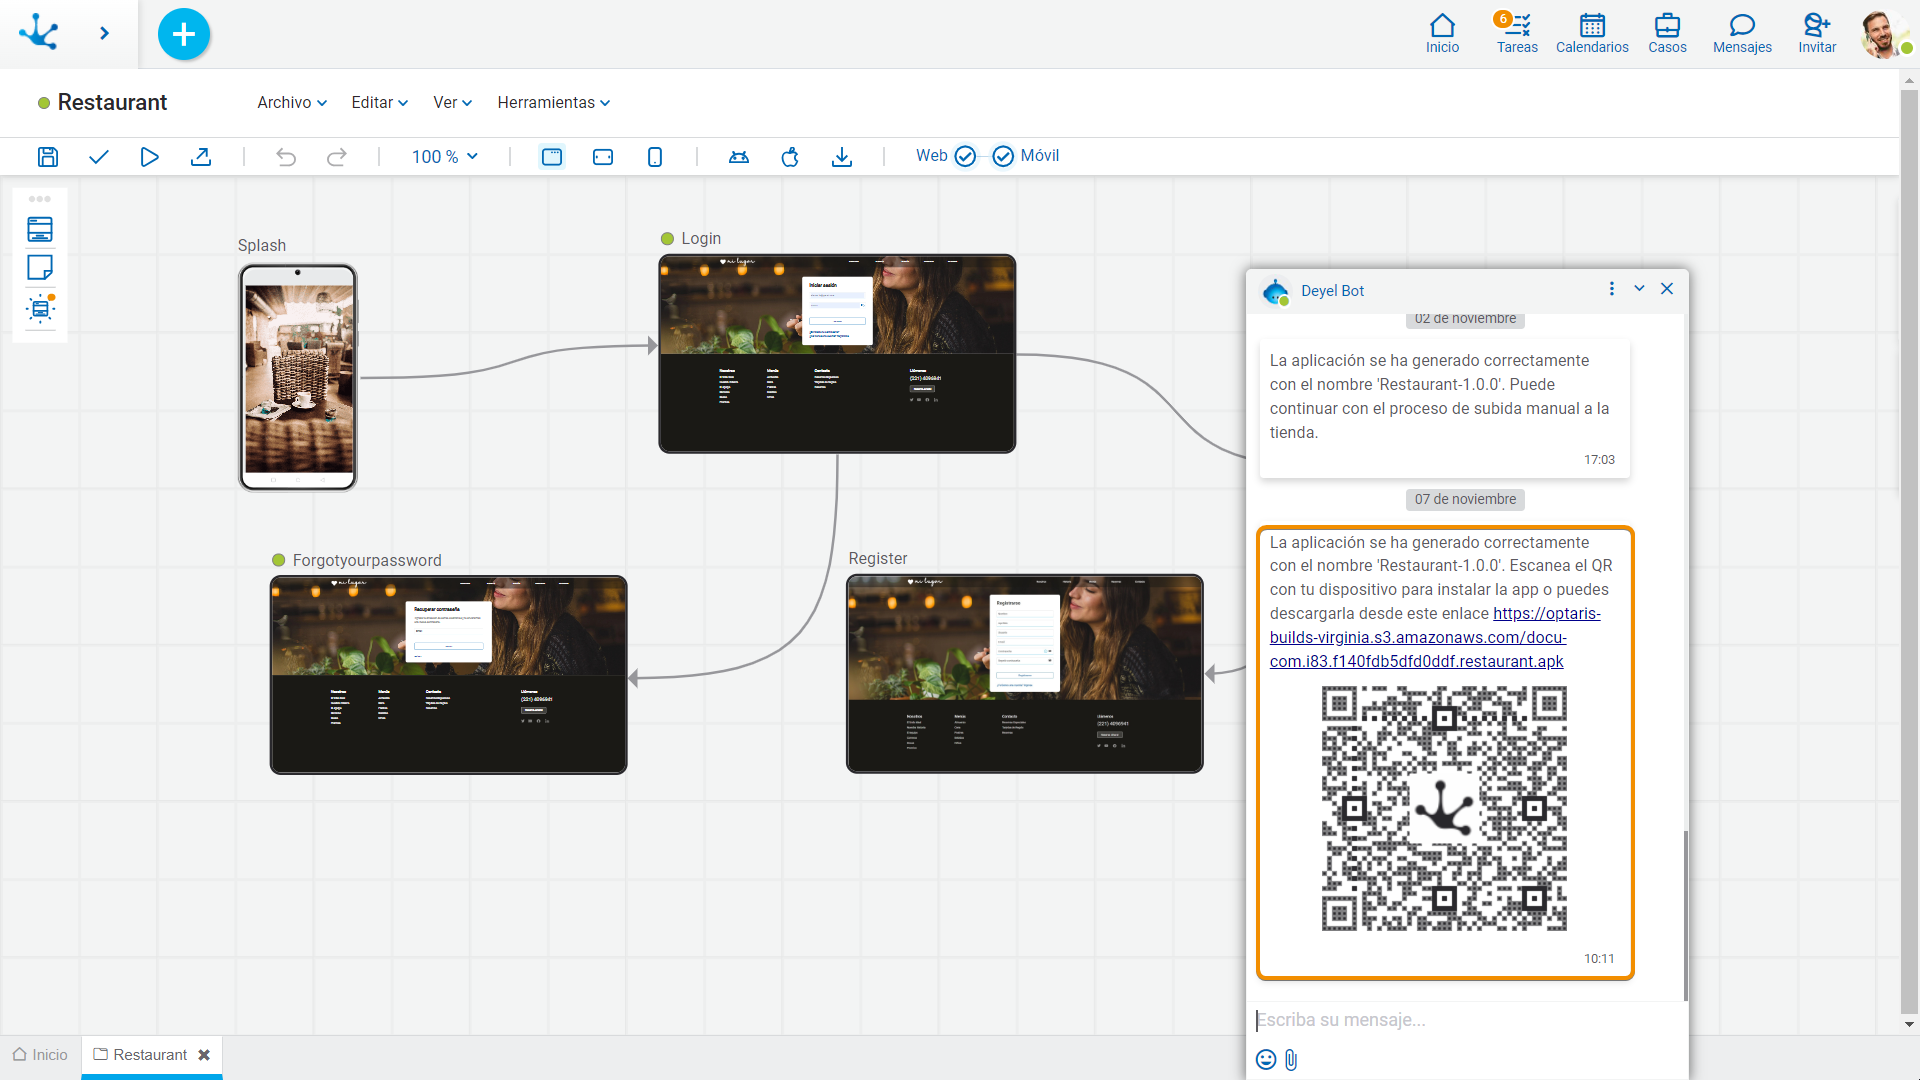The image size is (1920, 1080).
Task: Attach a file with paperclip icon
Action: tap(1291, 1060)
